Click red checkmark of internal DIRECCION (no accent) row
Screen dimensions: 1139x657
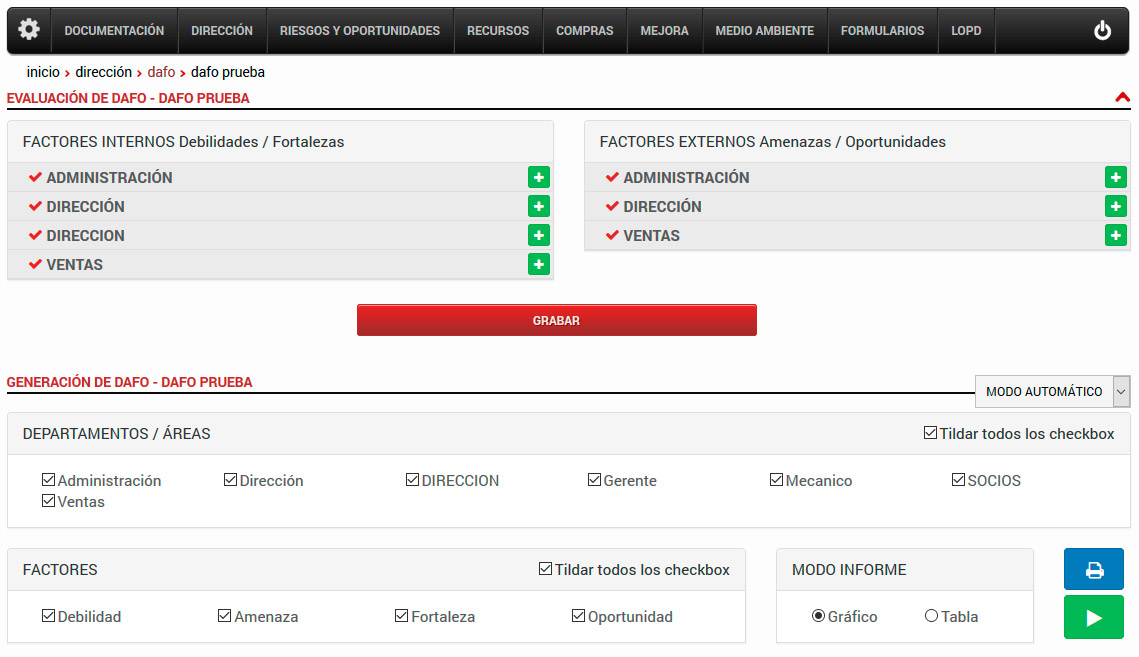coord(35,235)
